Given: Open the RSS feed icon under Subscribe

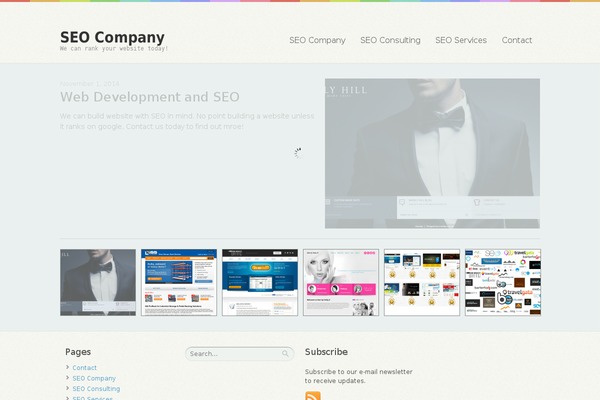Looking at the screenshot, I should 313,396.
